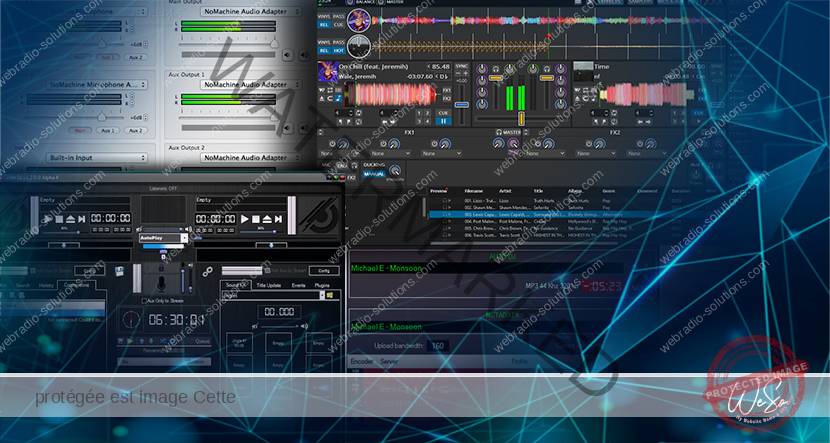Click the On Chill album art thumbnail

(x=329, y=71)
